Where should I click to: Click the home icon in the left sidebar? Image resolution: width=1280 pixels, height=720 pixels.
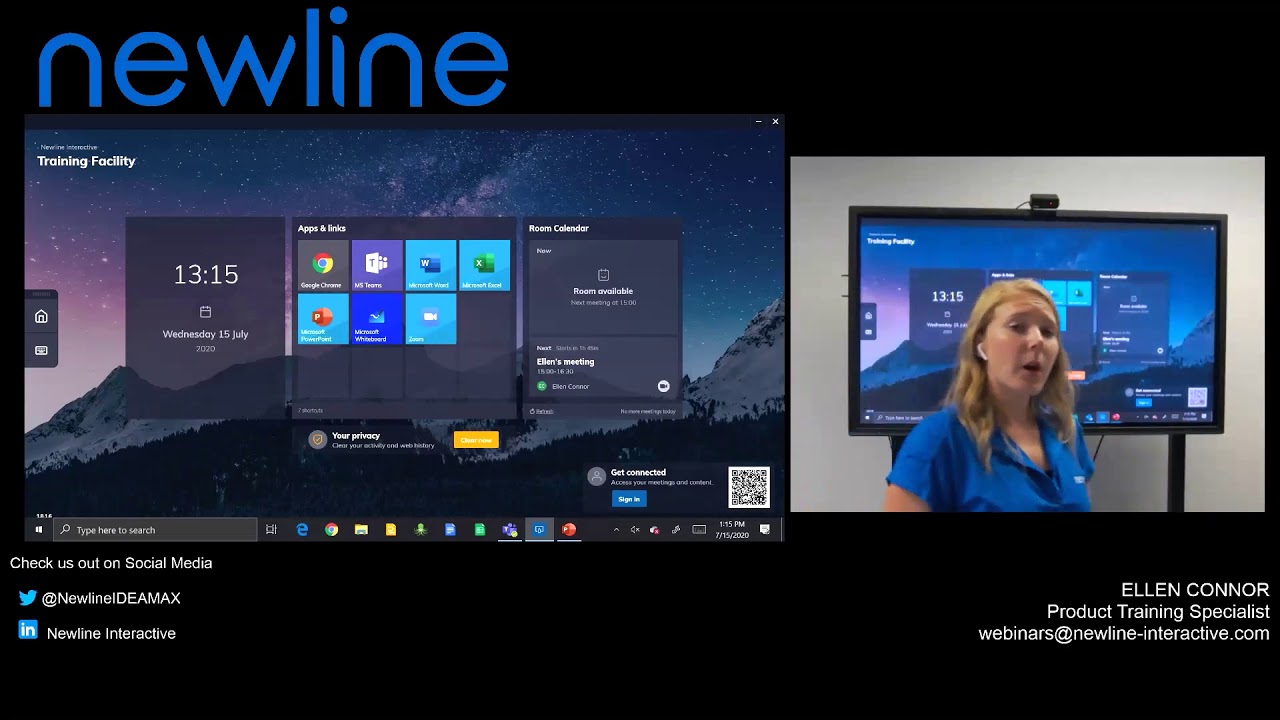click(41, 317)
